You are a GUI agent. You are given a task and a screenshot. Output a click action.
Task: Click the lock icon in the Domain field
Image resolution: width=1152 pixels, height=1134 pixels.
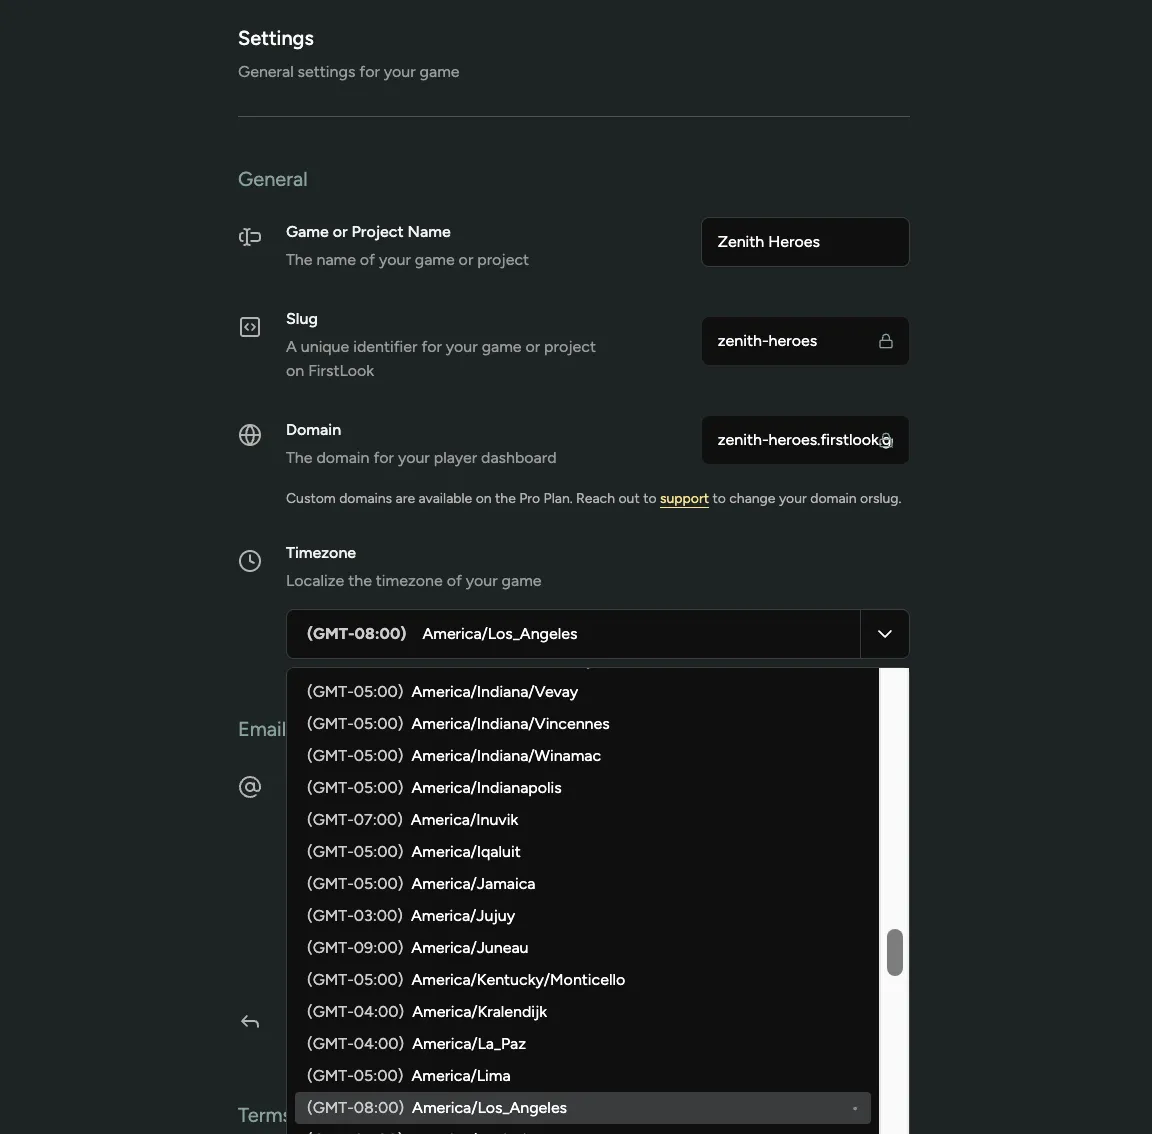coord(886,440)
